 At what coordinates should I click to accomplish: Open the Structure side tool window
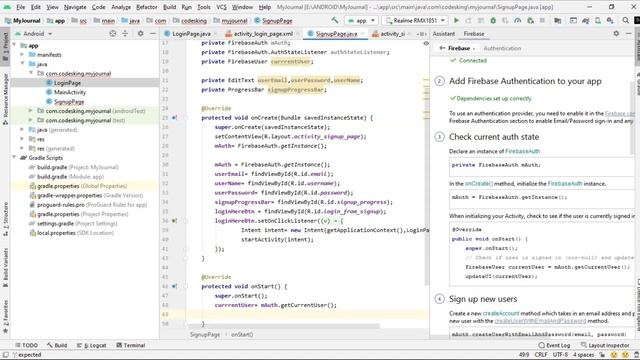pos(5,218)
